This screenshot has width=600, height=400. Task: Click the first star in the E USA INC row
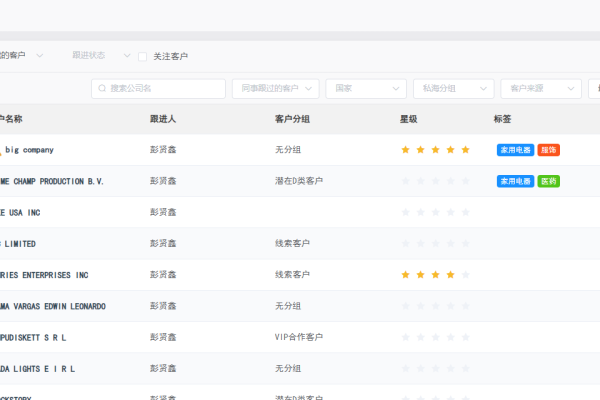pos(405,212)
